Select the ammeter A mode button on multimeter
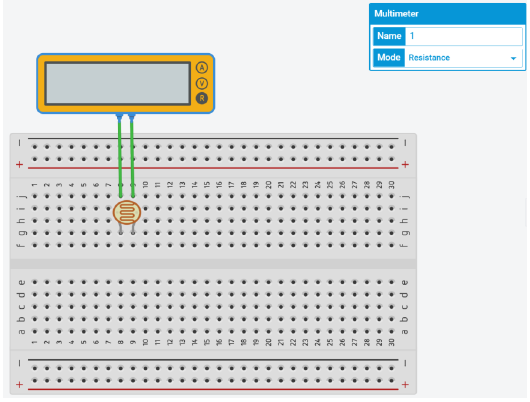The width and height of the screenshot is (530, 402). (202, 68)
